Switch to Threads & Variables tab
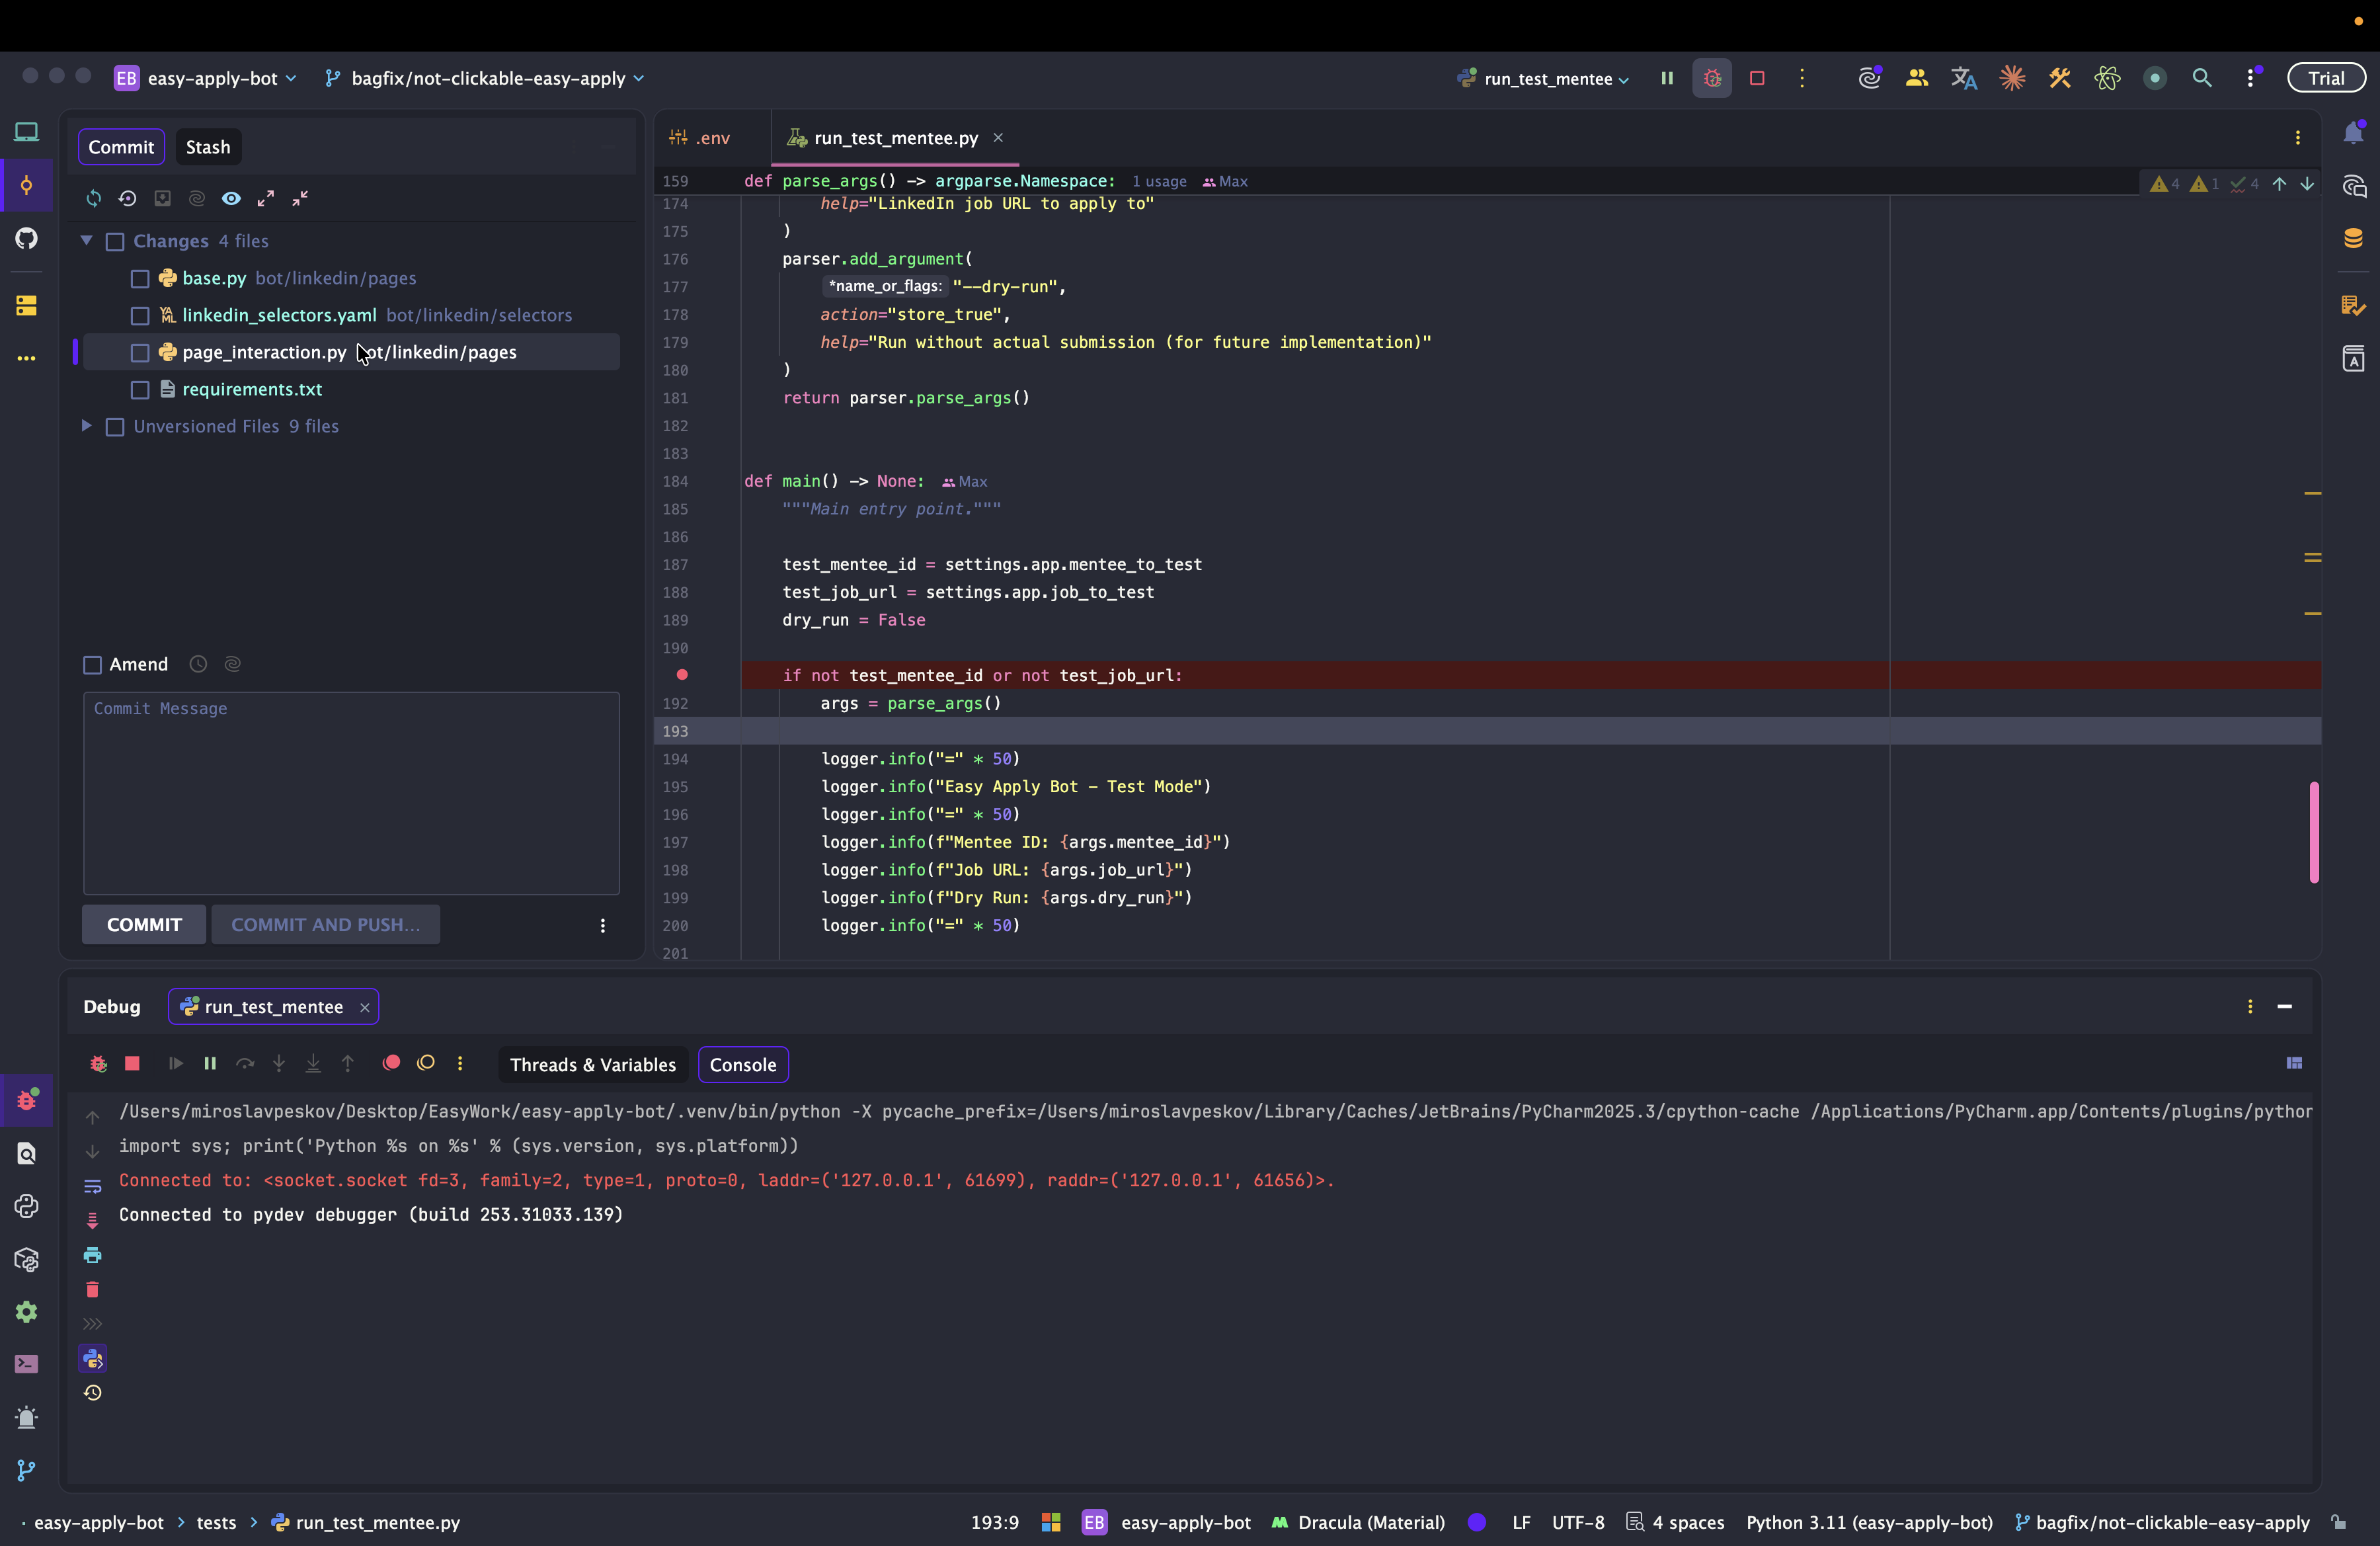Viewport: 2380px width, 1546px height. pyautogui.click(x=592, y=1065)
